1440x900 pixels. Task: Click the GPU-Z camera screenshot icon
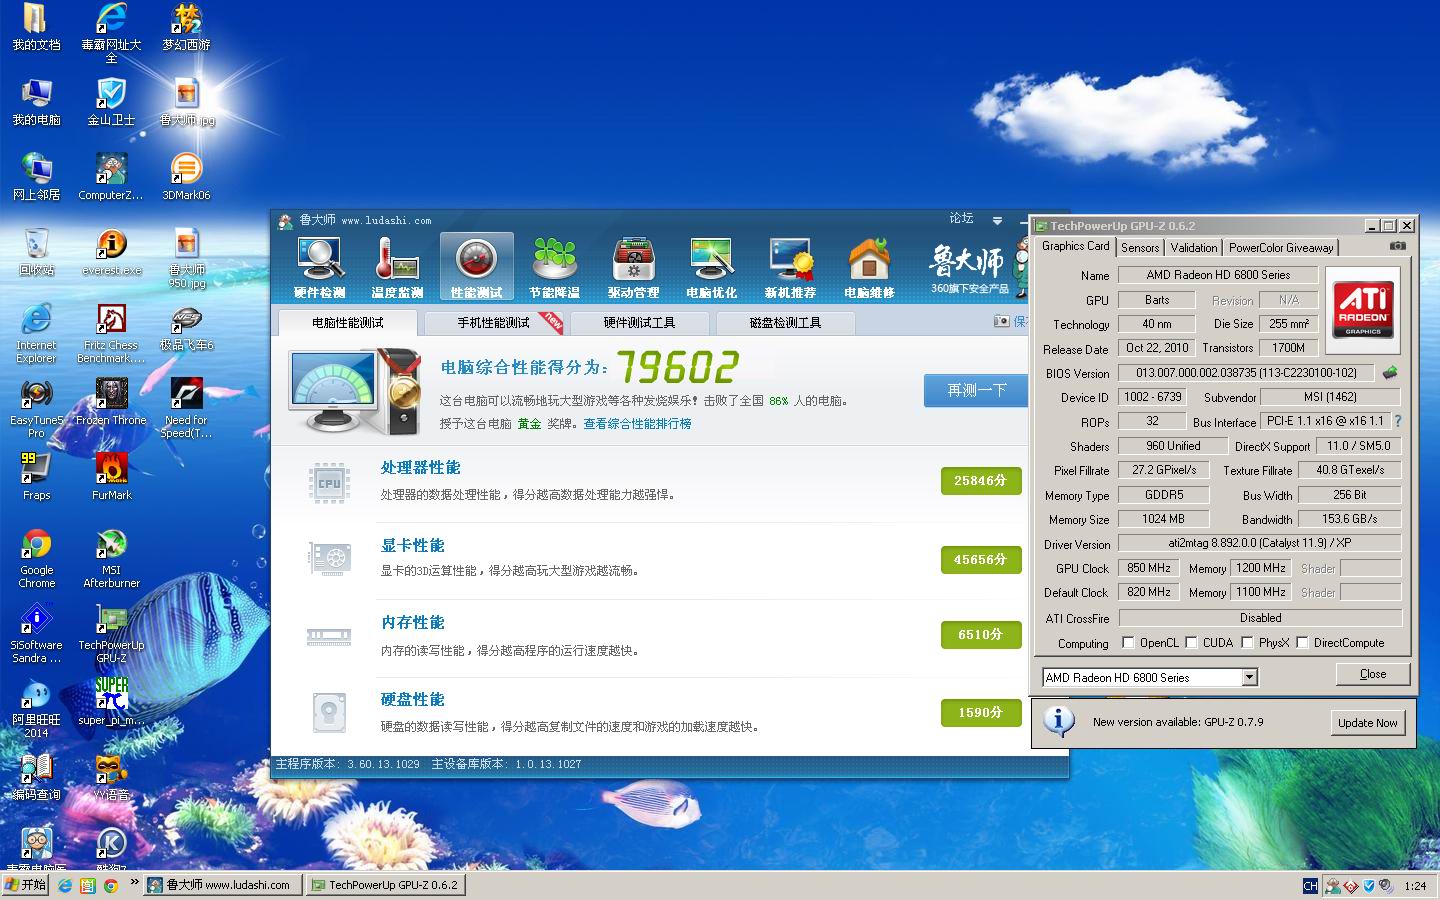click(1398, 246)
